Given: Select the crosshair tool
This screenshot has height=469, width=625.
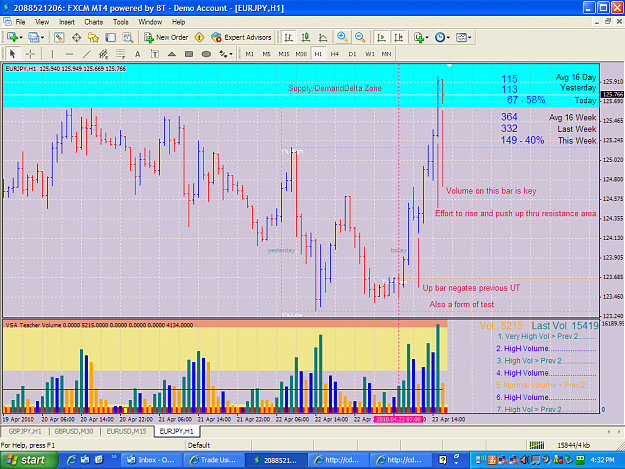Looking at the screenshot, I should 30,53.
